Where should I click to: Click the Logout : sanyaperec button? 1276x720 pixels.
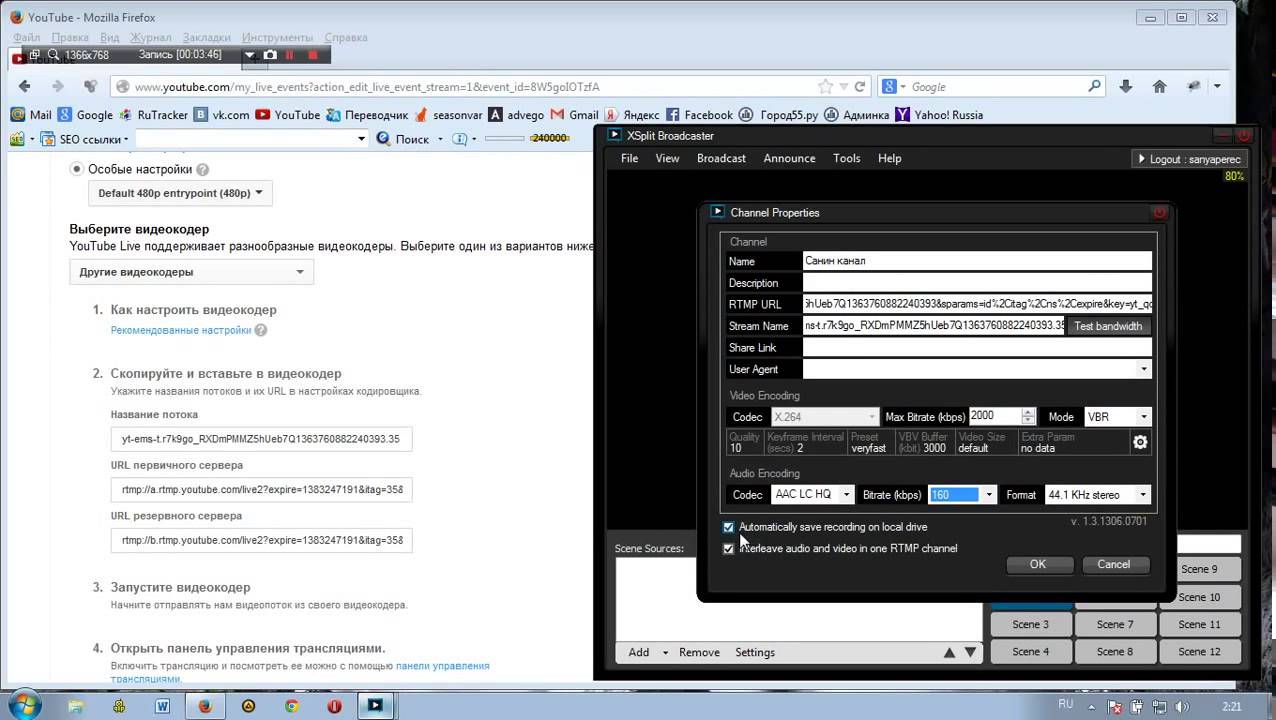1187,159
